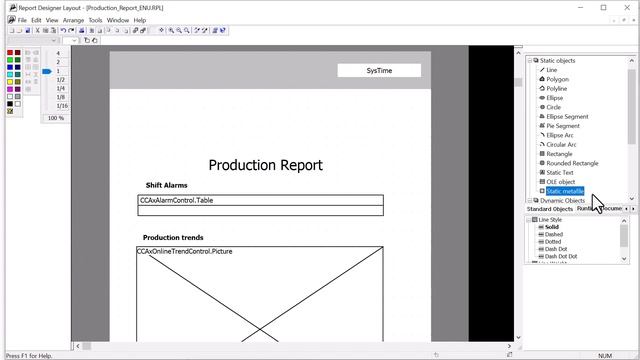Image resolution: width=640 pixels, height=360 pixels.
Task: Click the Paste icon in toolbar
Action: point(53,31)
